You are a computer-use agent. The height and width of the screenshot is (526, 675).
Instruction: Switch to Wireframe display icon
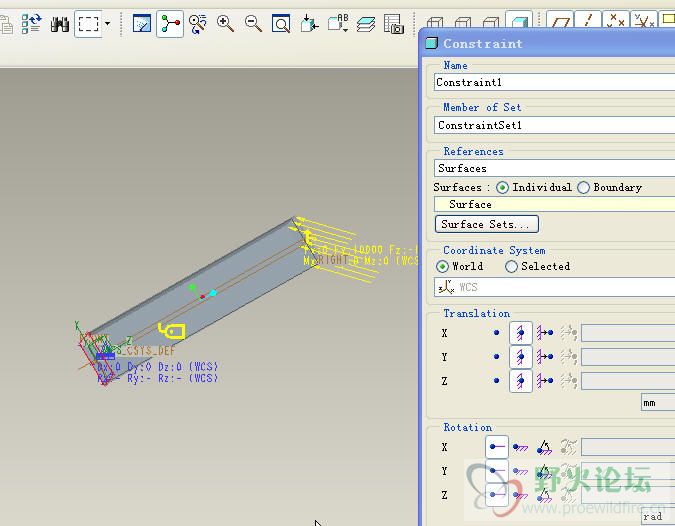pyautogui.click(x=435, y=22)
